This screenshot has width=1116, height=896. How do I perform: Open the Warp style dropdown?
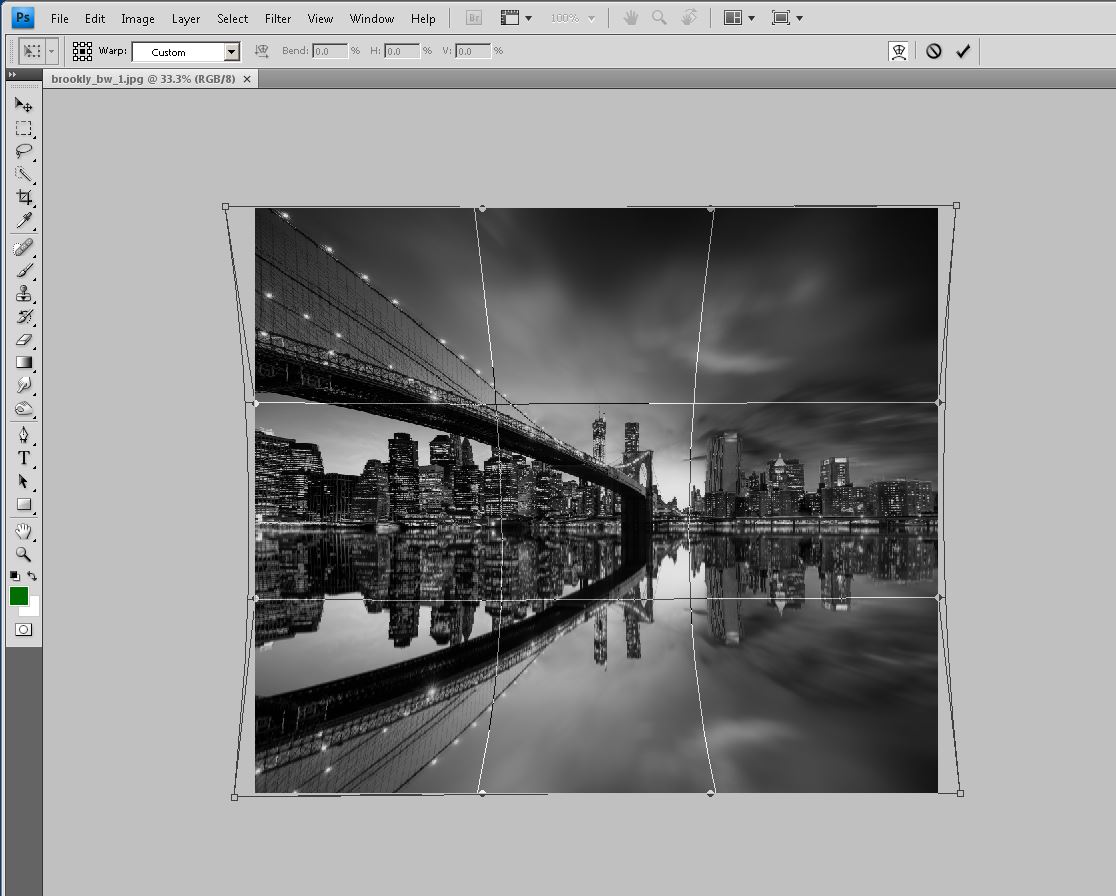coord(231,52)
